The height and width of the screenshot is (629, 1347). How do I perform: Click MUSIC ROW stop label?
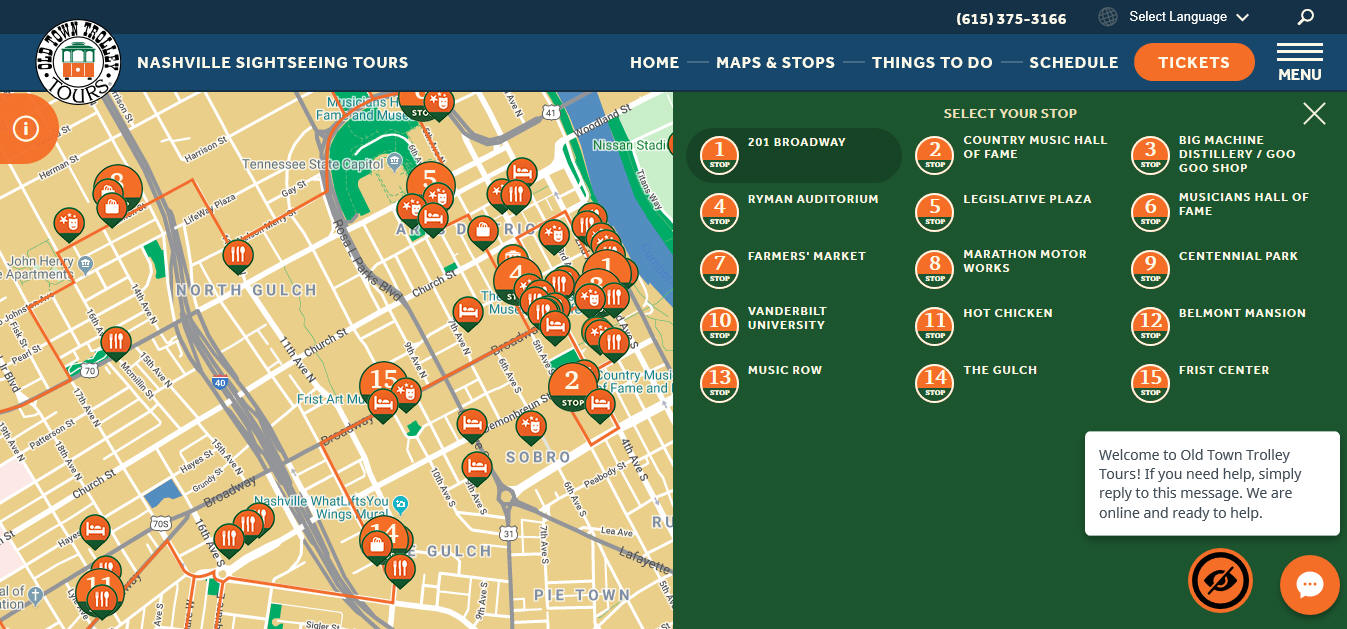pos(785,370)
